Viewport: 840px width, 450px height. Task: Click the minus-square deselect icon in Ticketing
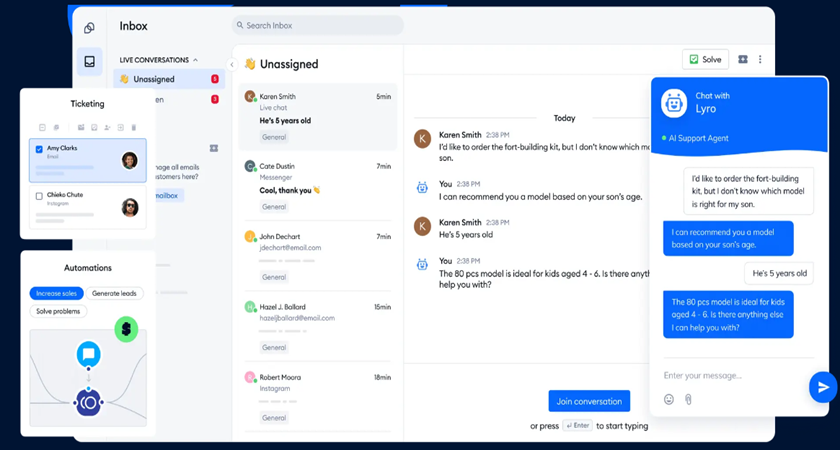[x=42, y=128]
